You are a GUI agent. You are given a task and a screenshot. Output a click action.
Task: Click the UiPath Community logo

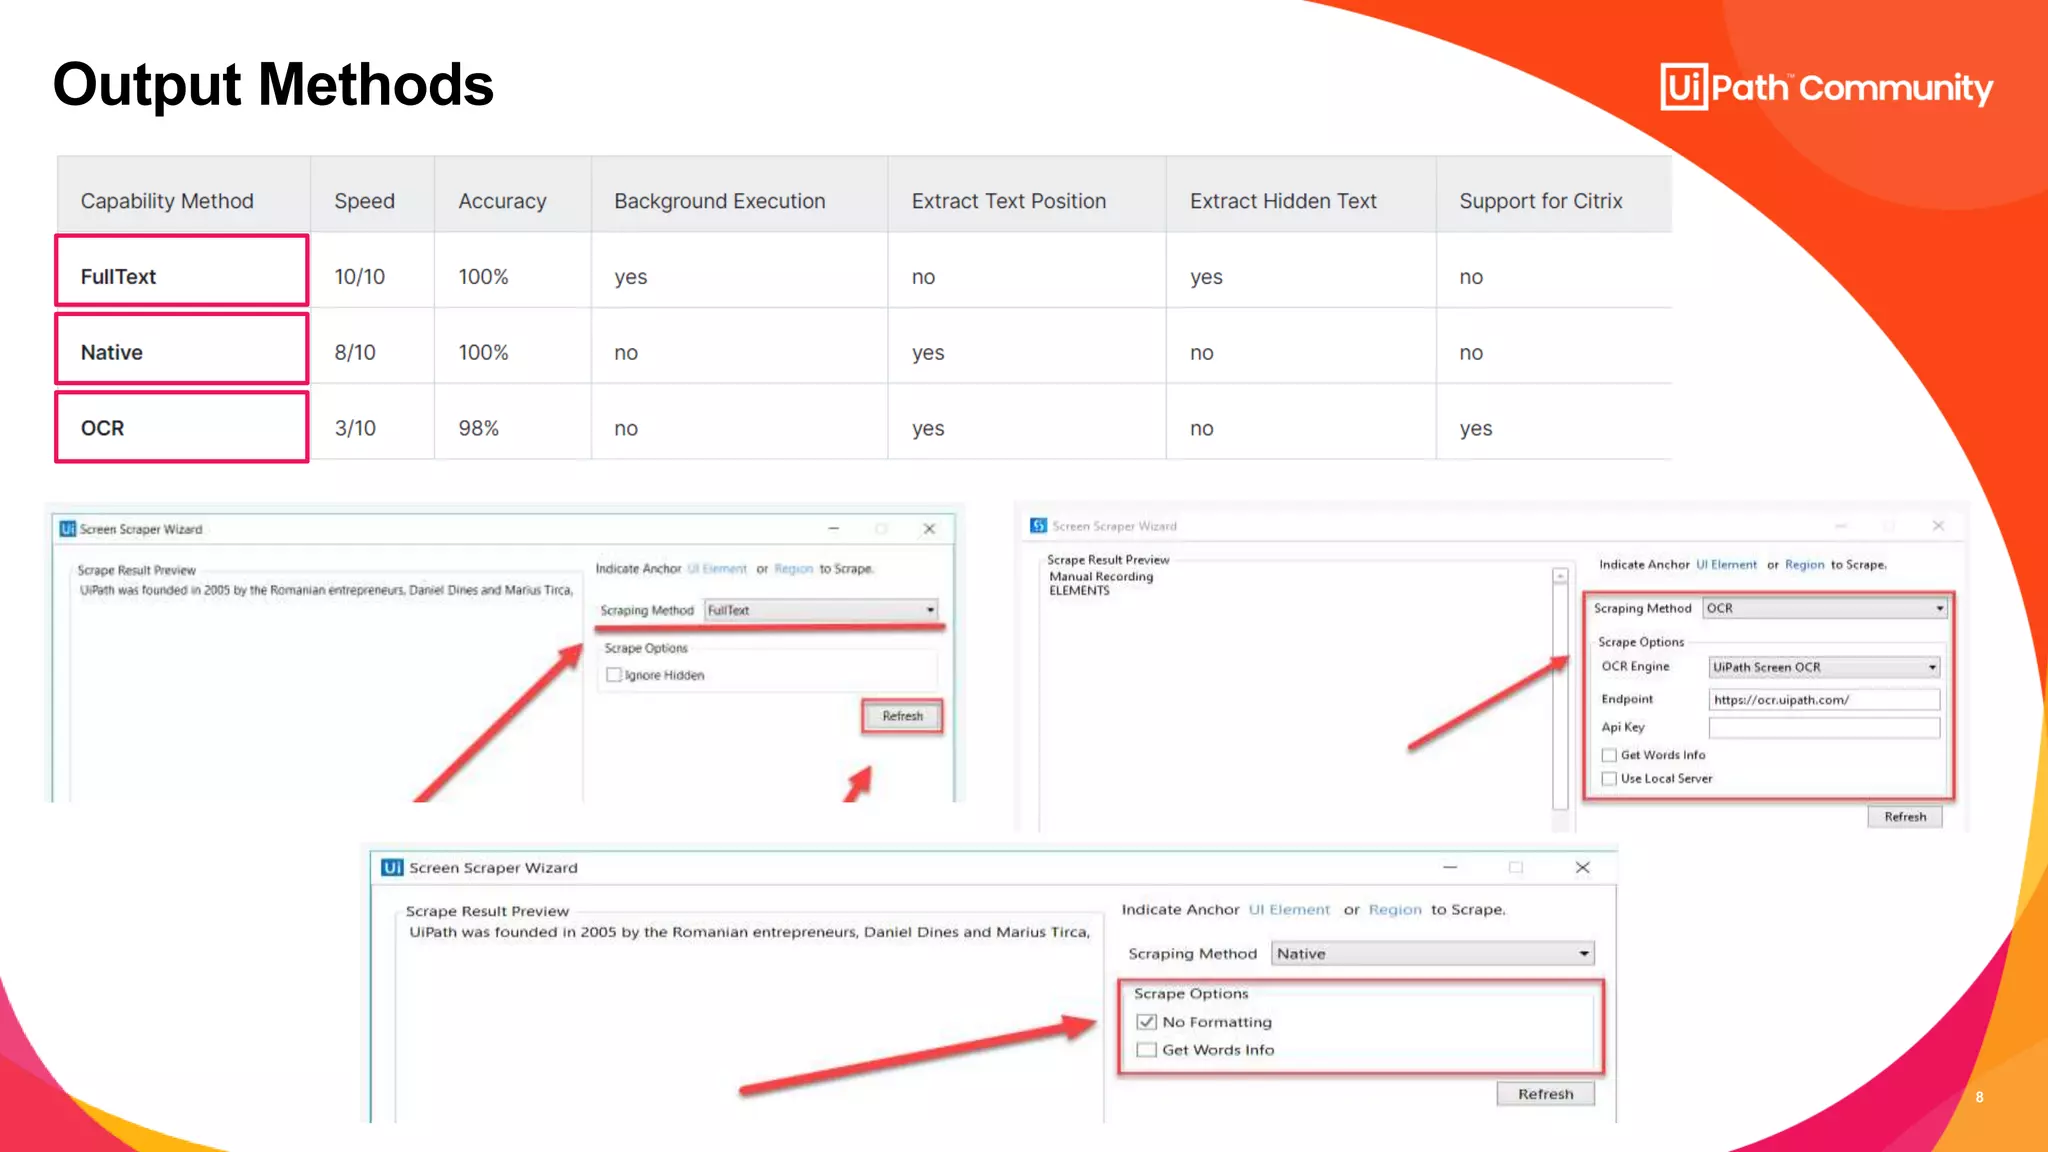click(1826, 87)
